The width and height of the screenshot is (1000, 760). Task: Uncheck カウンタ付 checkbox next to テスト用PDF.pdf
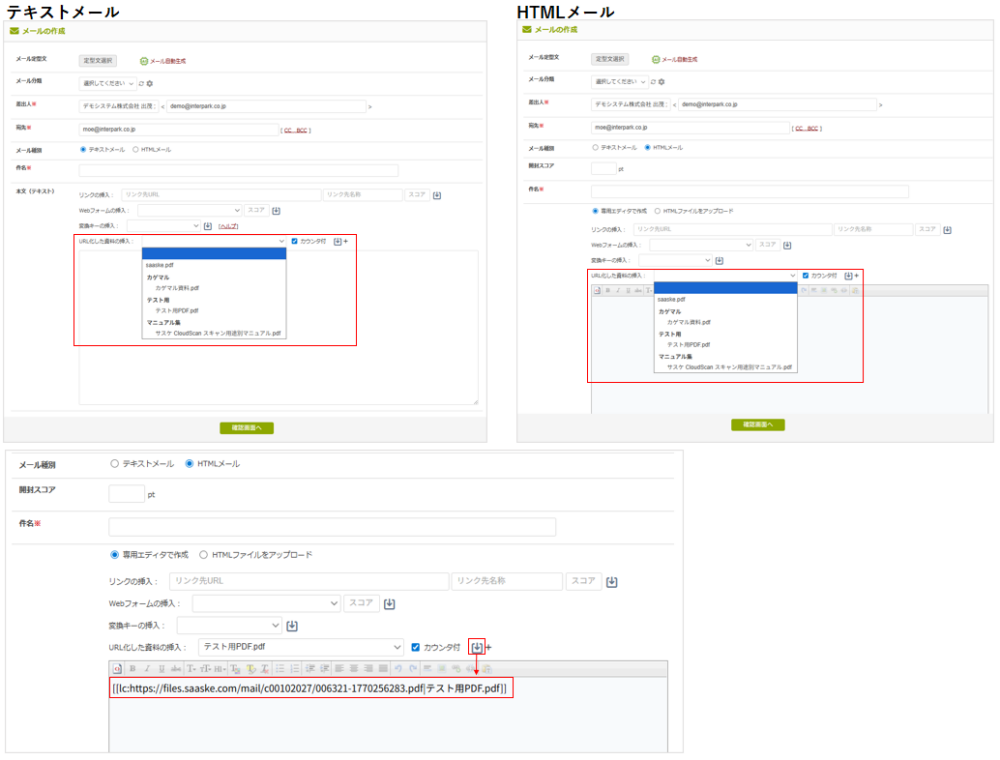pyautogui.click(x=416, y=647)
